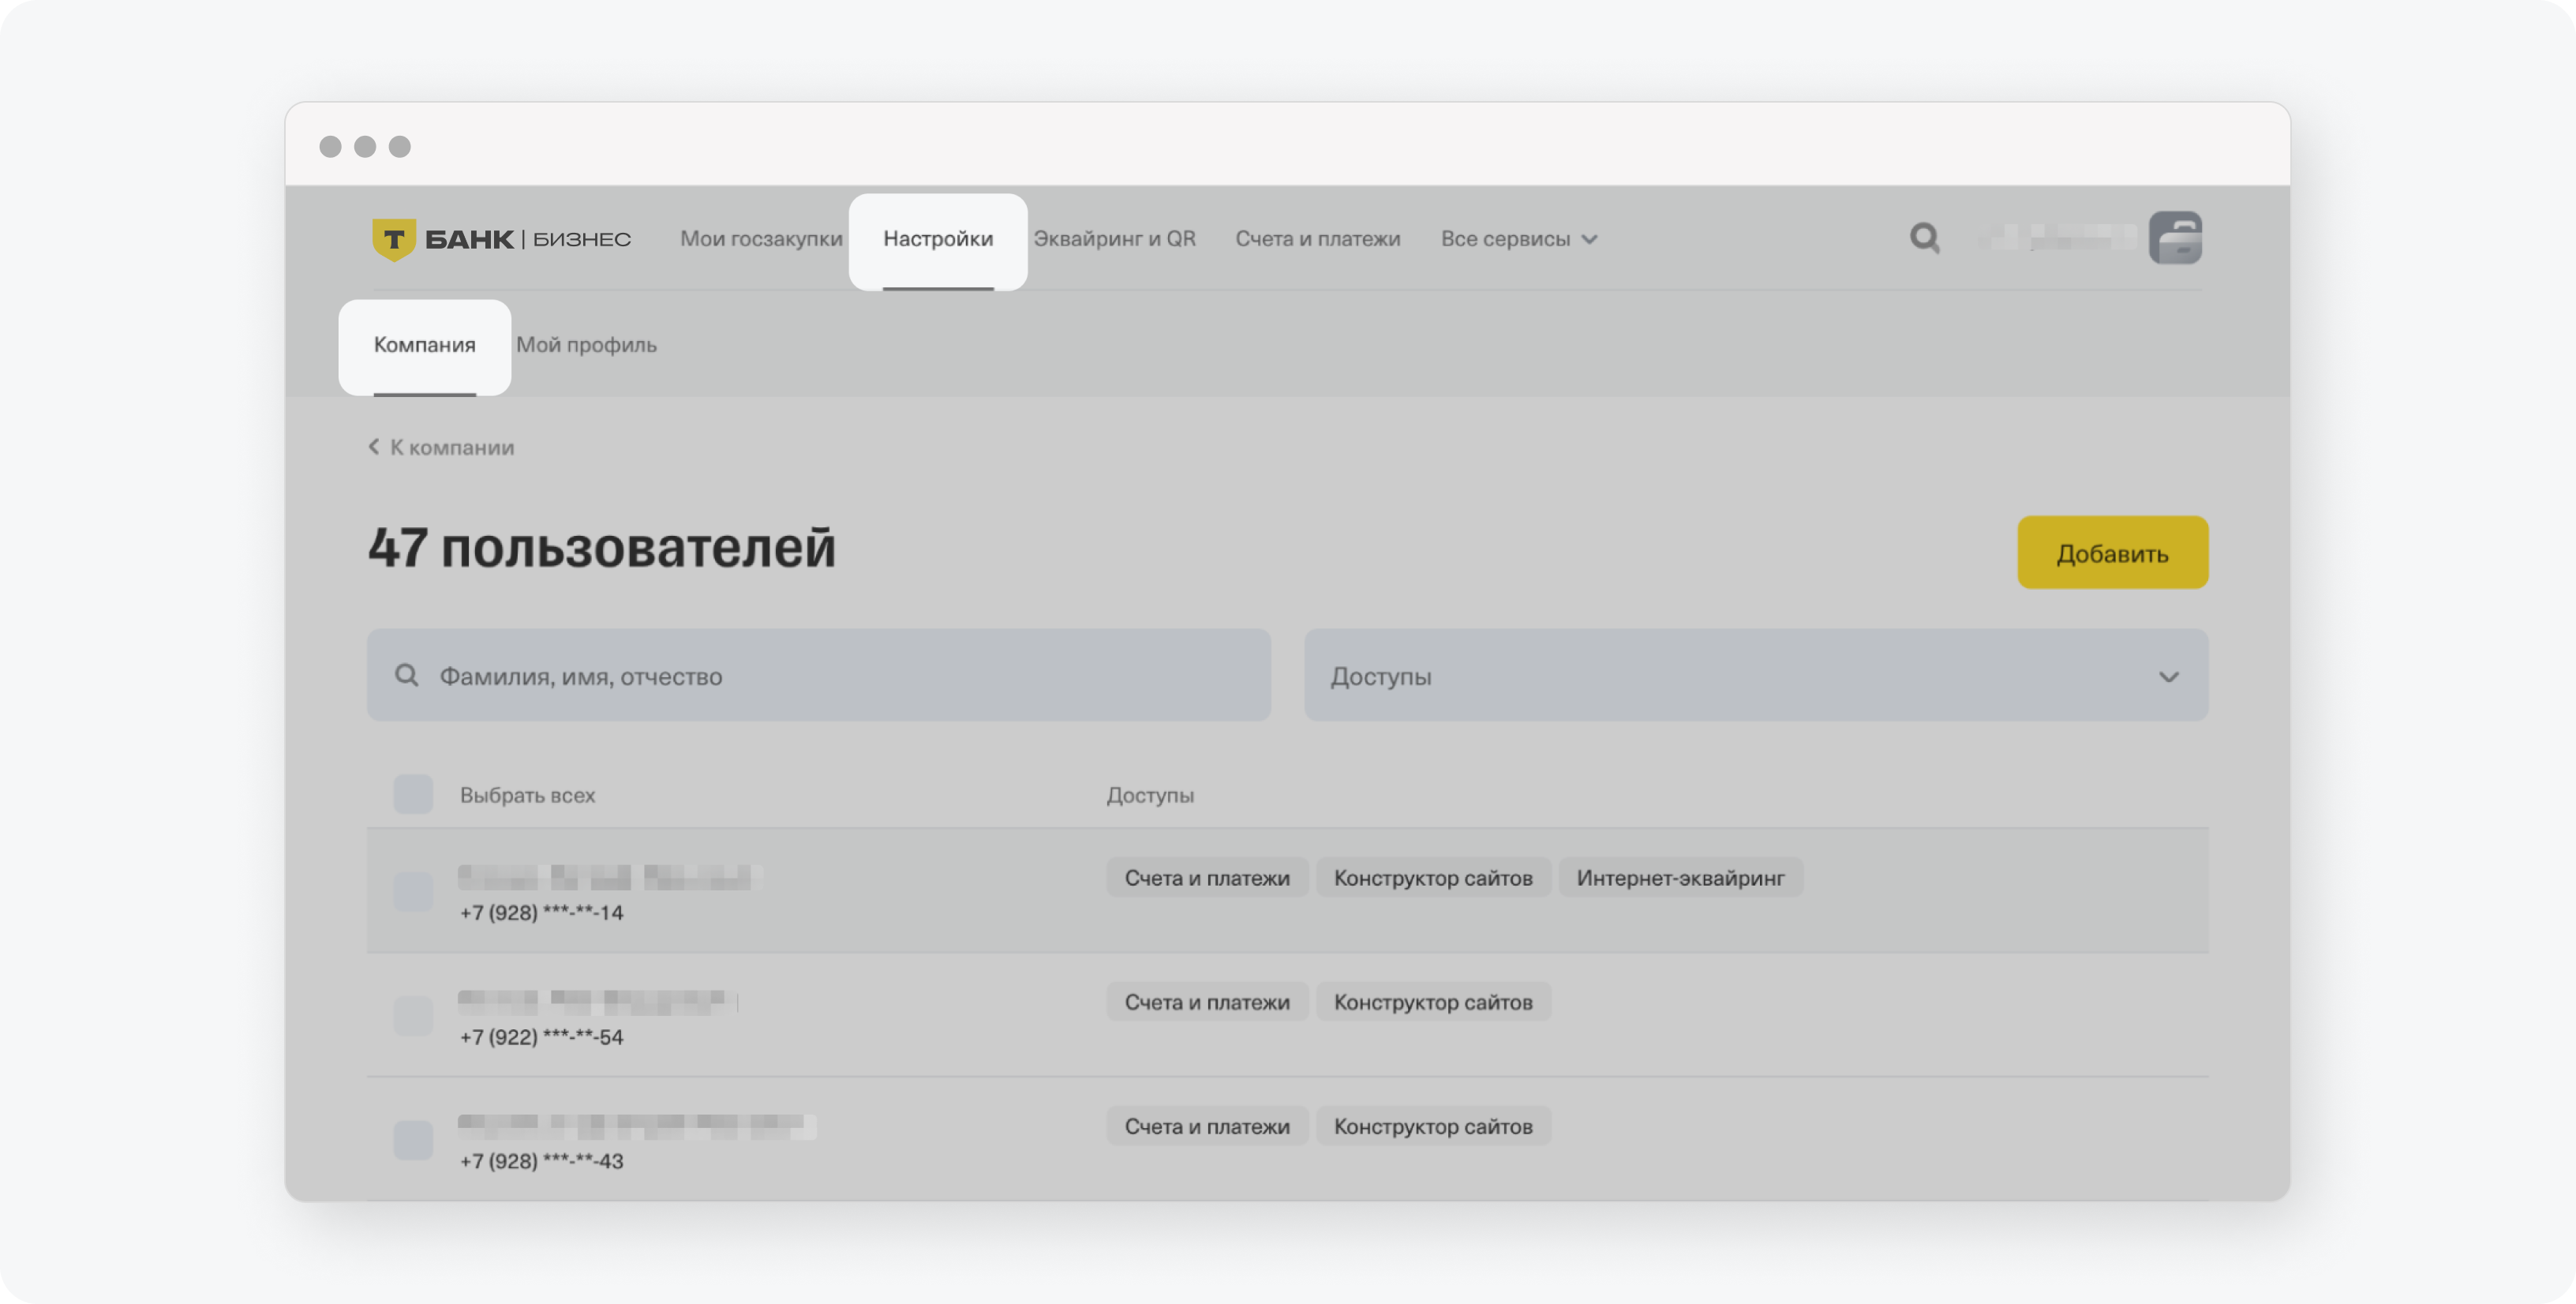Click the Фамилия, имя, отчество search field
2576x1304 pixels.
819,676
